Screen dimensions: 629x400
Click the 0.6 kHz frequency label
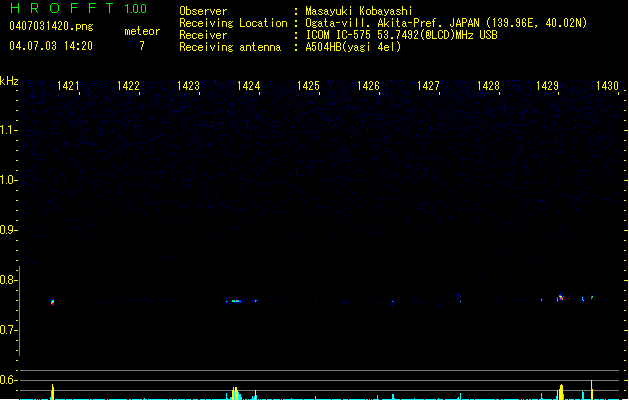(8, 380)
